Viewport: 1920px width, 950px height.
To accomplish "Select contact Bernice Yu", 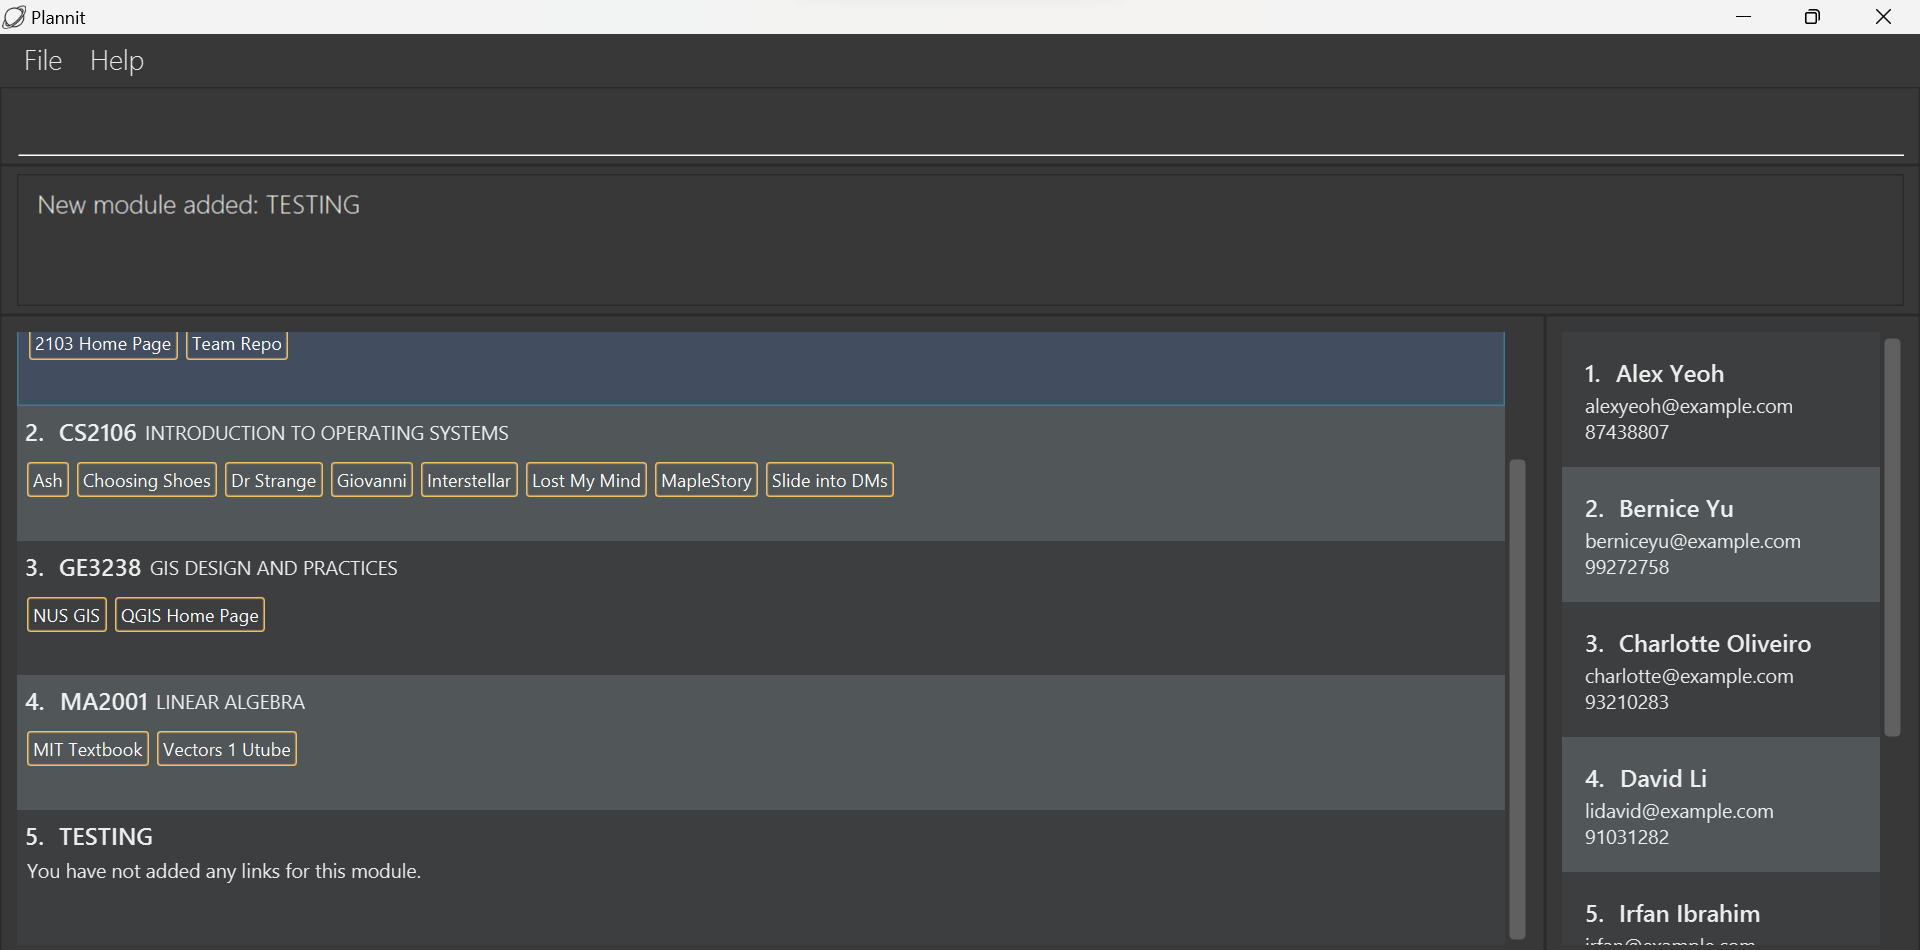I will point(1720,535).
